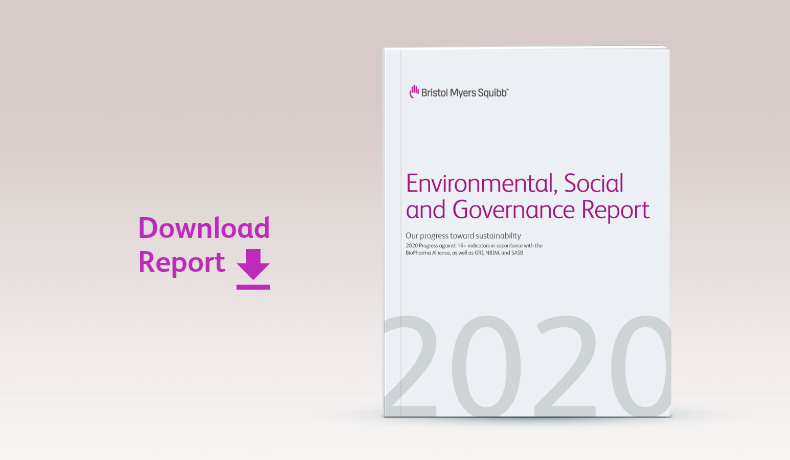This screenshot has width=790, height=460.
Task: Click the download arrow icon
Action: pos(253,269)
